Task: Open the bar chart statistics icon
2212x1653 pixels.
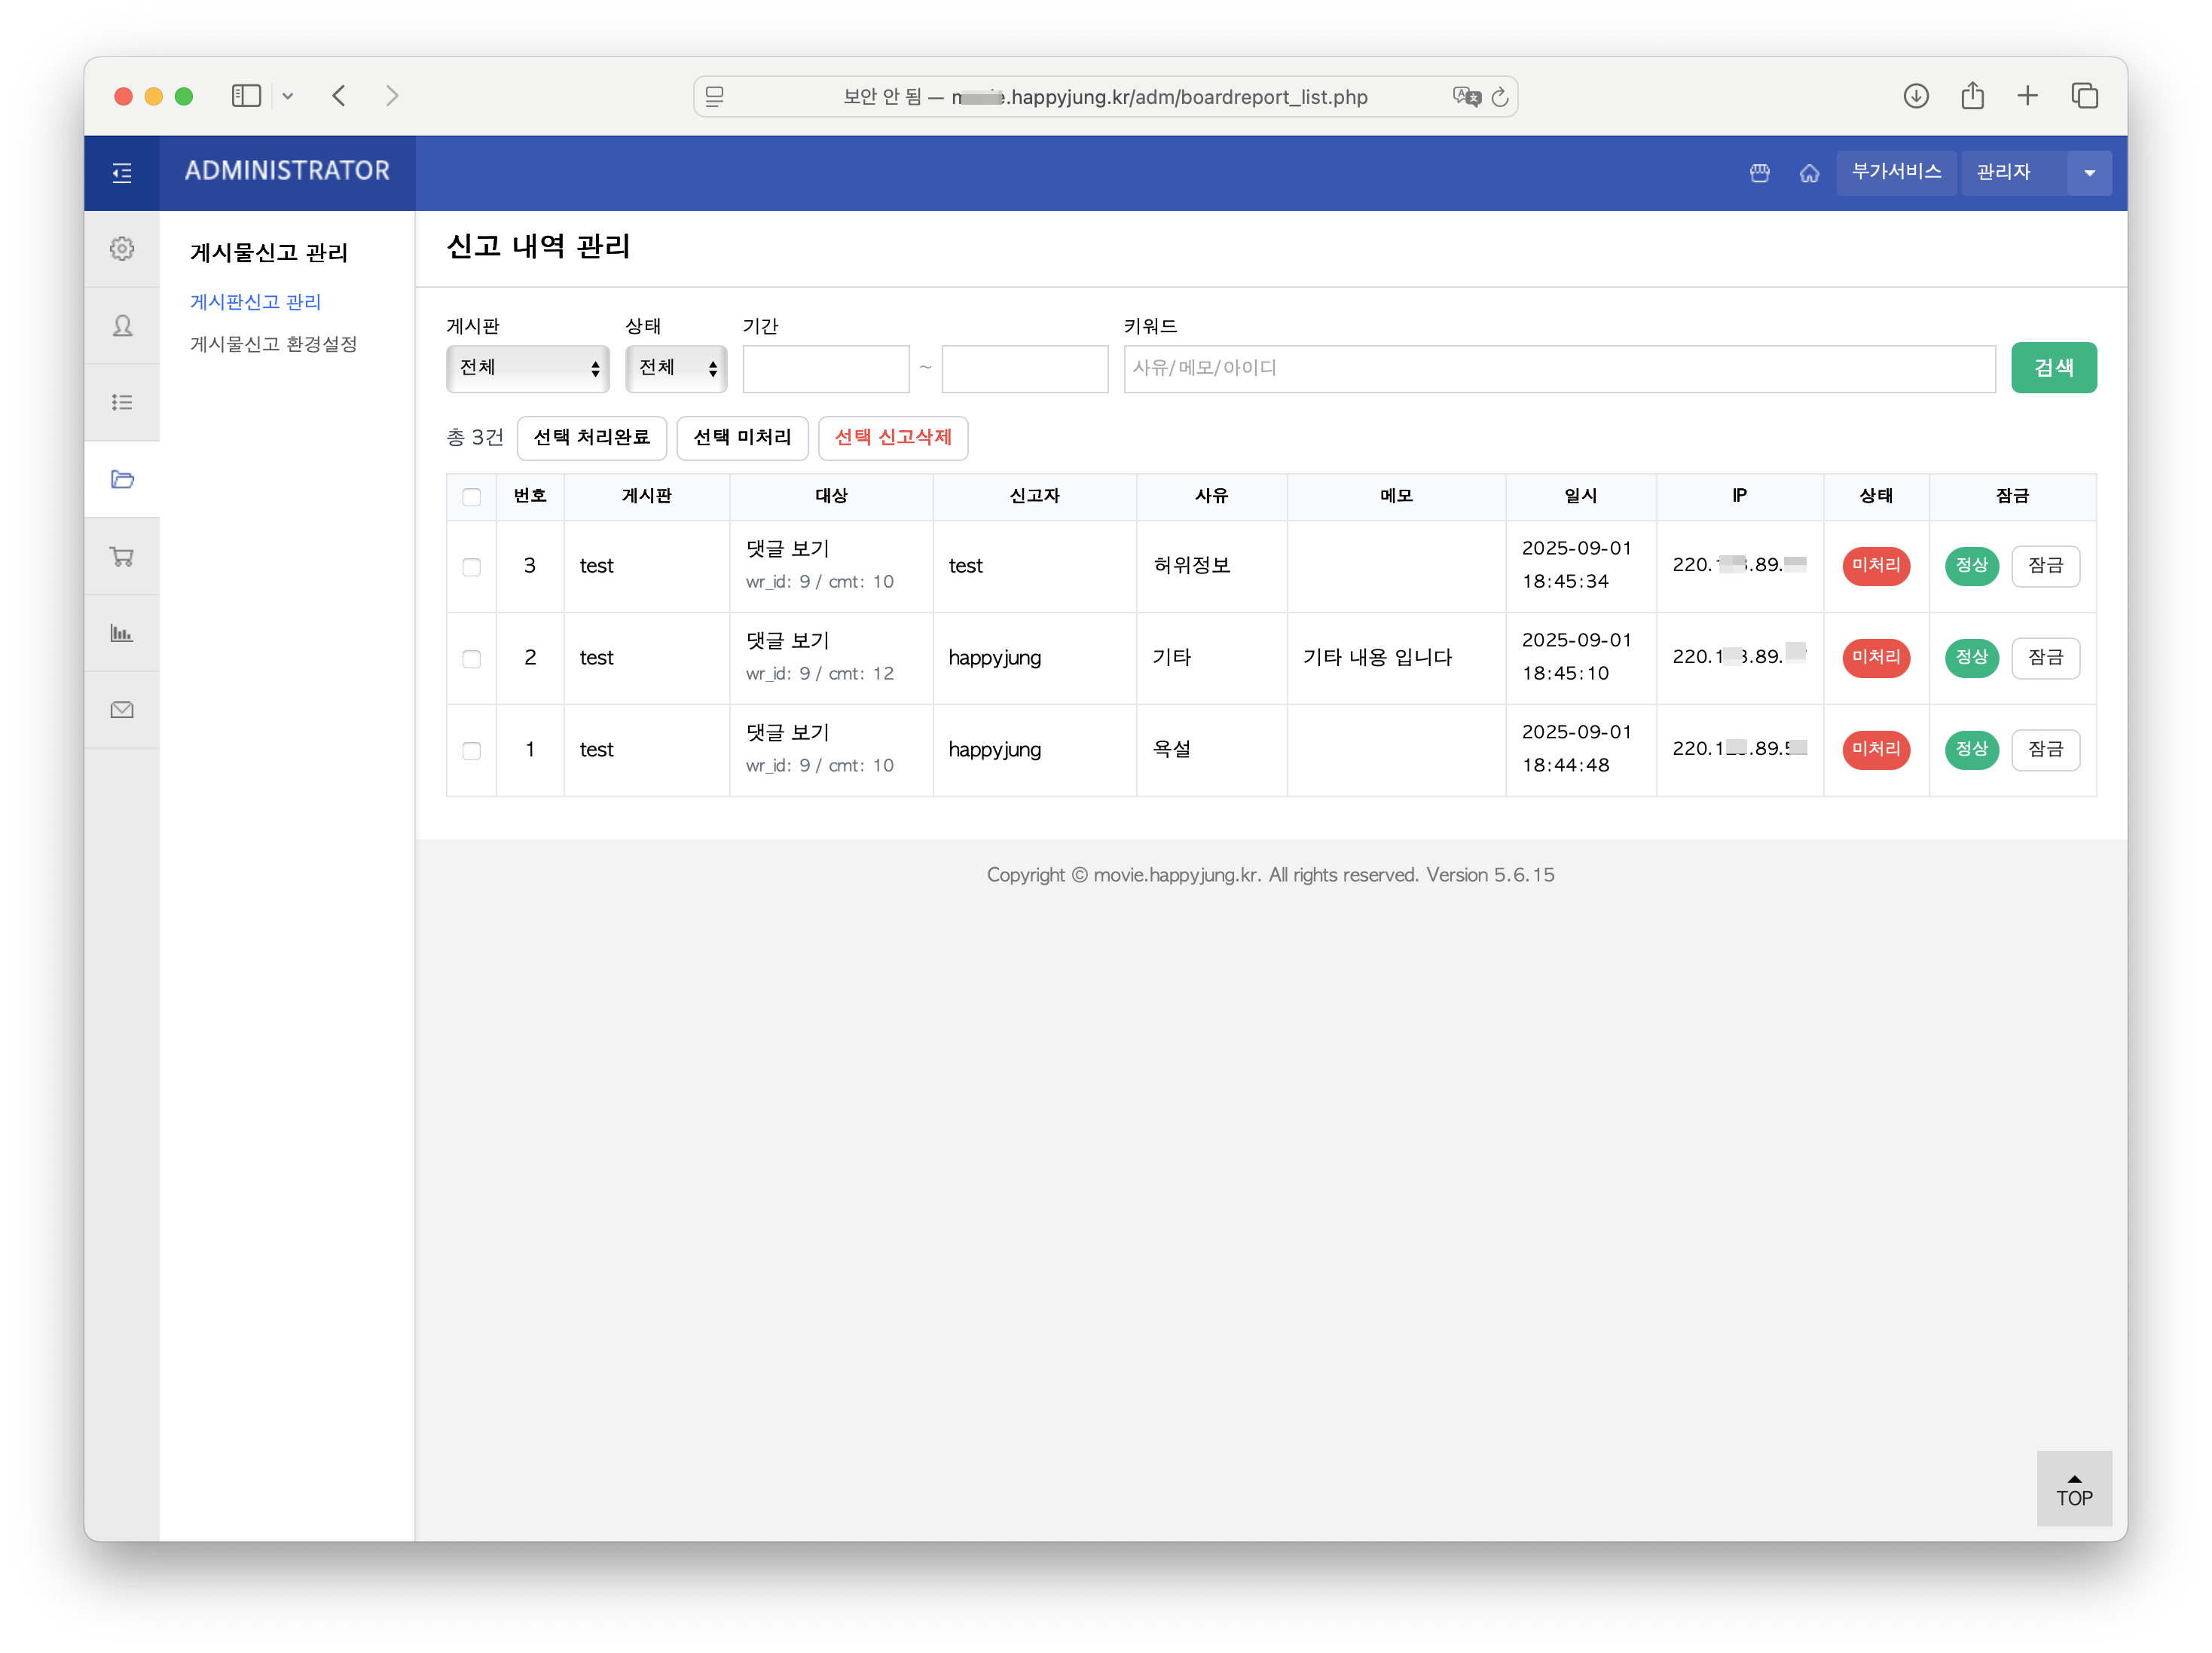Action: 122,633
